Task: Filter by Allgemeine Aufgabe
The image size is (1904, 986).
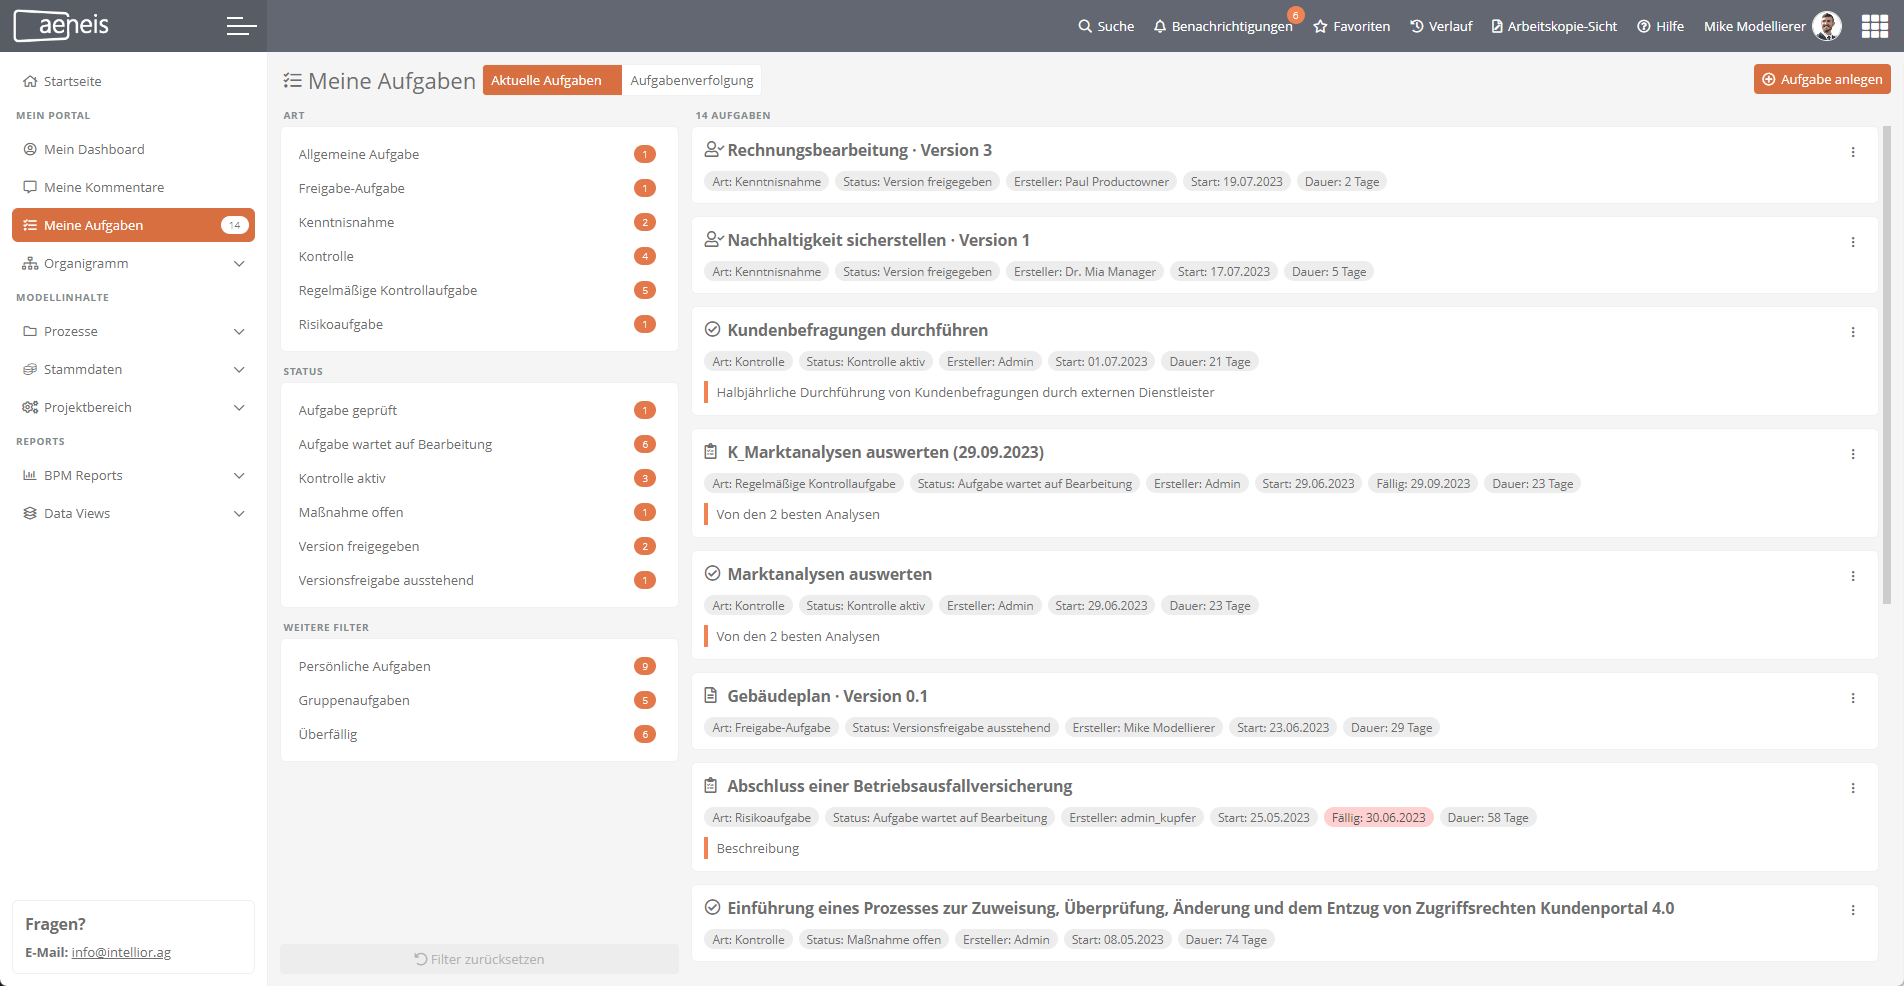Action: pyautogui.click(x=479, y=154)
